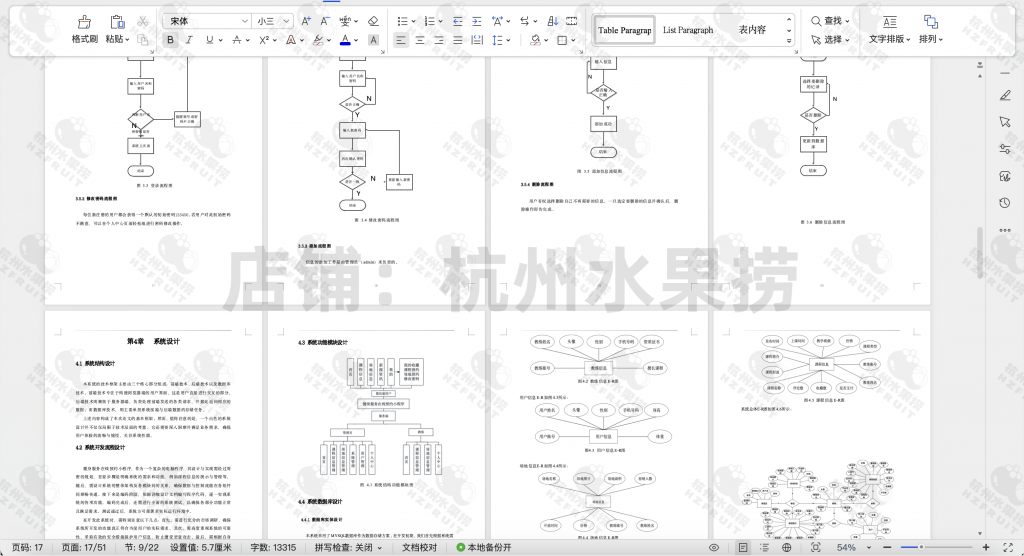Click the Chinese layout A icon
The height and width of the screenshot is (556, 1024).
pos(498,22)
